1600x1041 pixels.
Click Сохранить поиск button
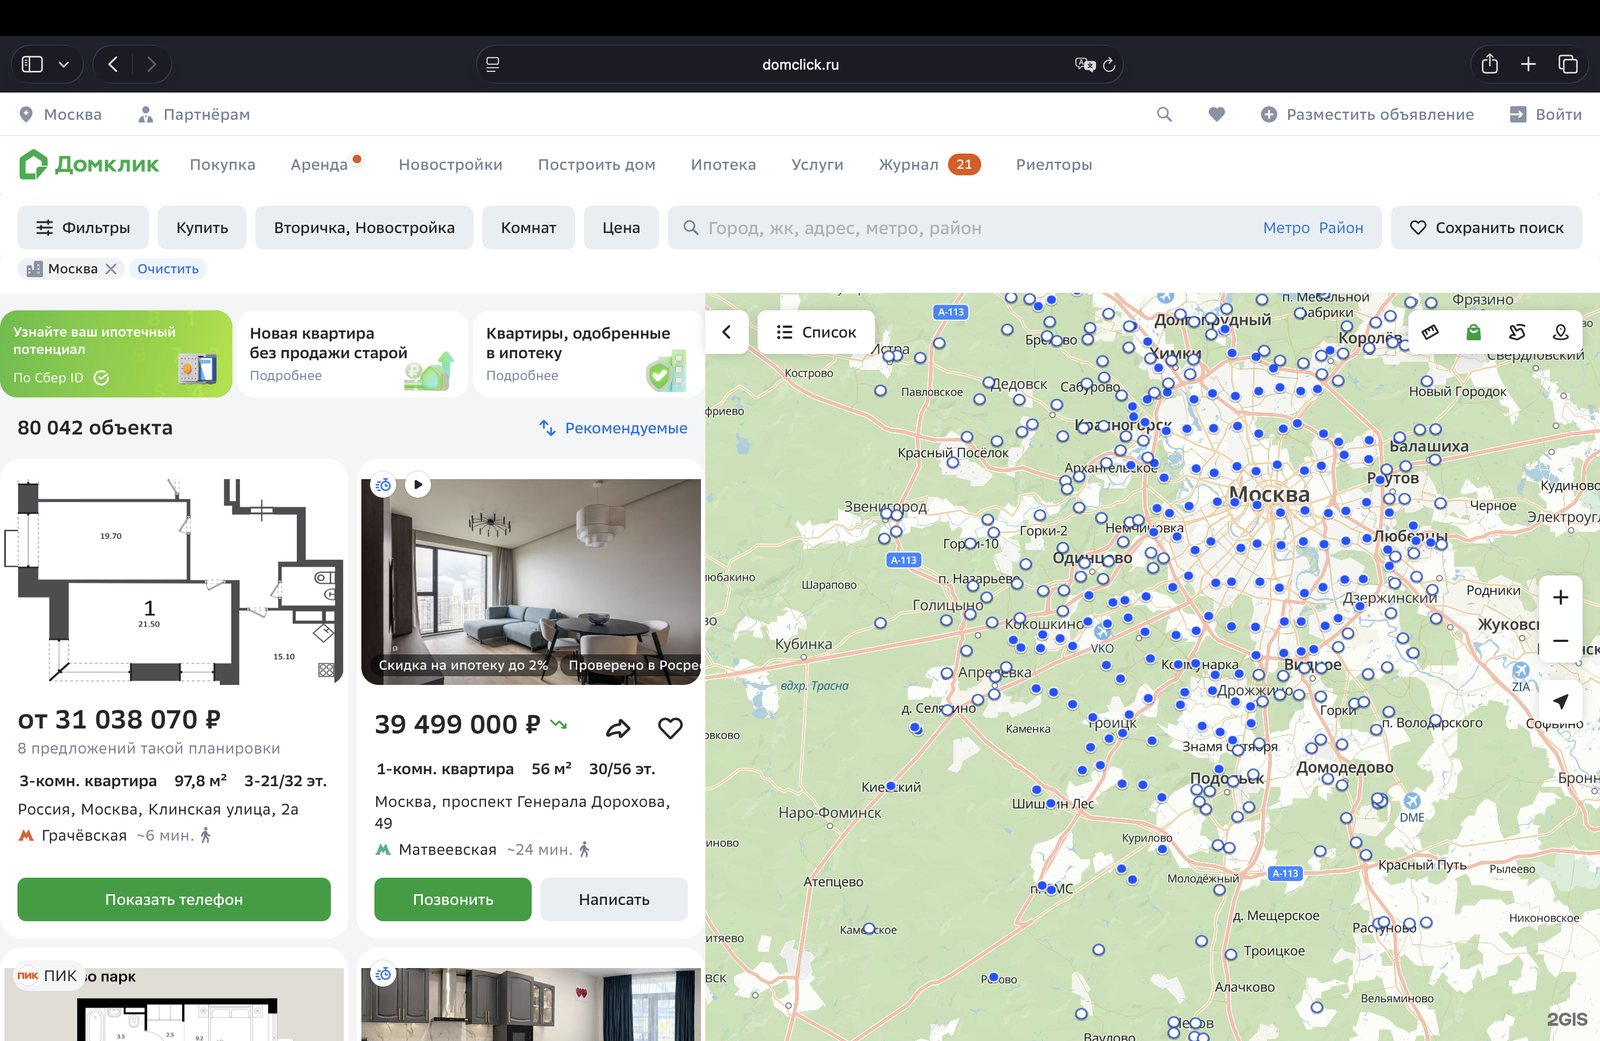coord(1486,228)
